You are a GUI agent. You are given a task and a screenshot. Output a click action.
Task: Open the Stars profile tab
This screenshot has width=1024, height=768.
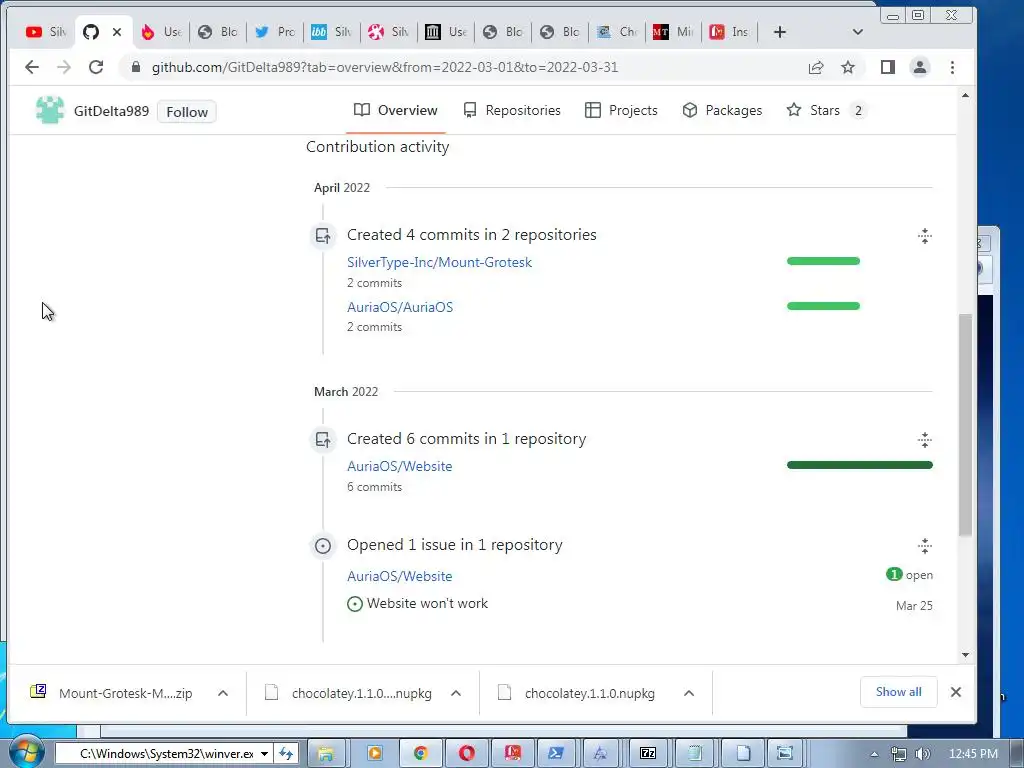click(x=826, y=110)
